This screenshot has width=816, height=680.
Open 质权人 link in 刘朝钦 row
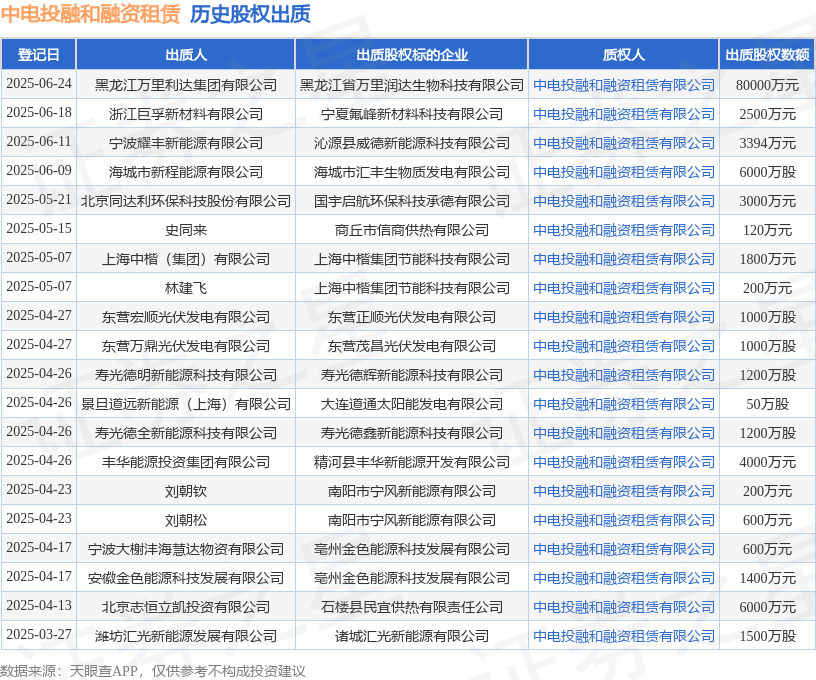point(623,491)
